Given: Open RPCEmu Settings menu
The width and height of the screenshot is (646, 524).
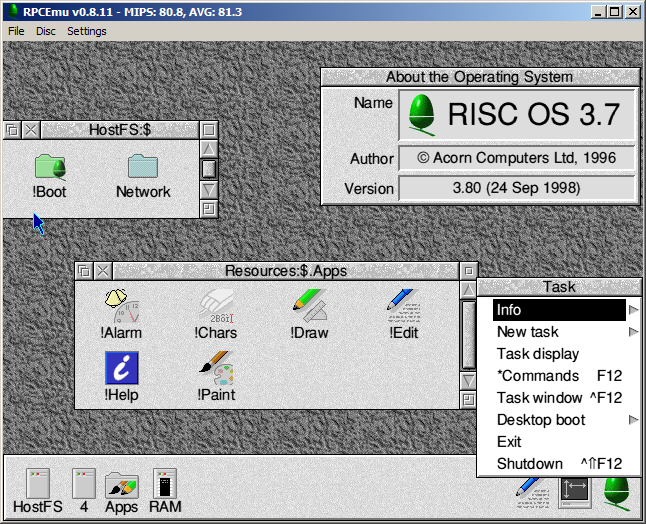Looking at the screenshot, I should pos(87,31).
